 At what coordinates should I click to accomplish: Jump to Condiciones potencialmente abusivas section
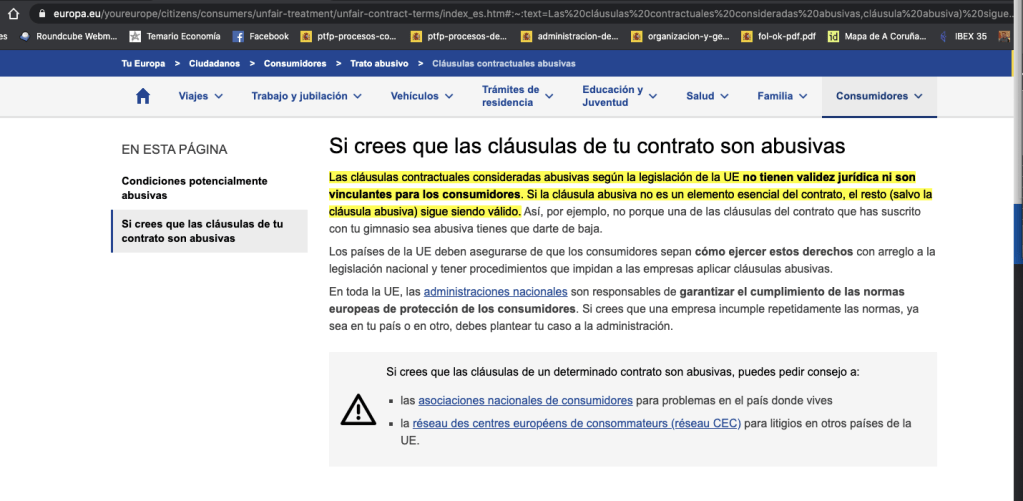point(194,188)
